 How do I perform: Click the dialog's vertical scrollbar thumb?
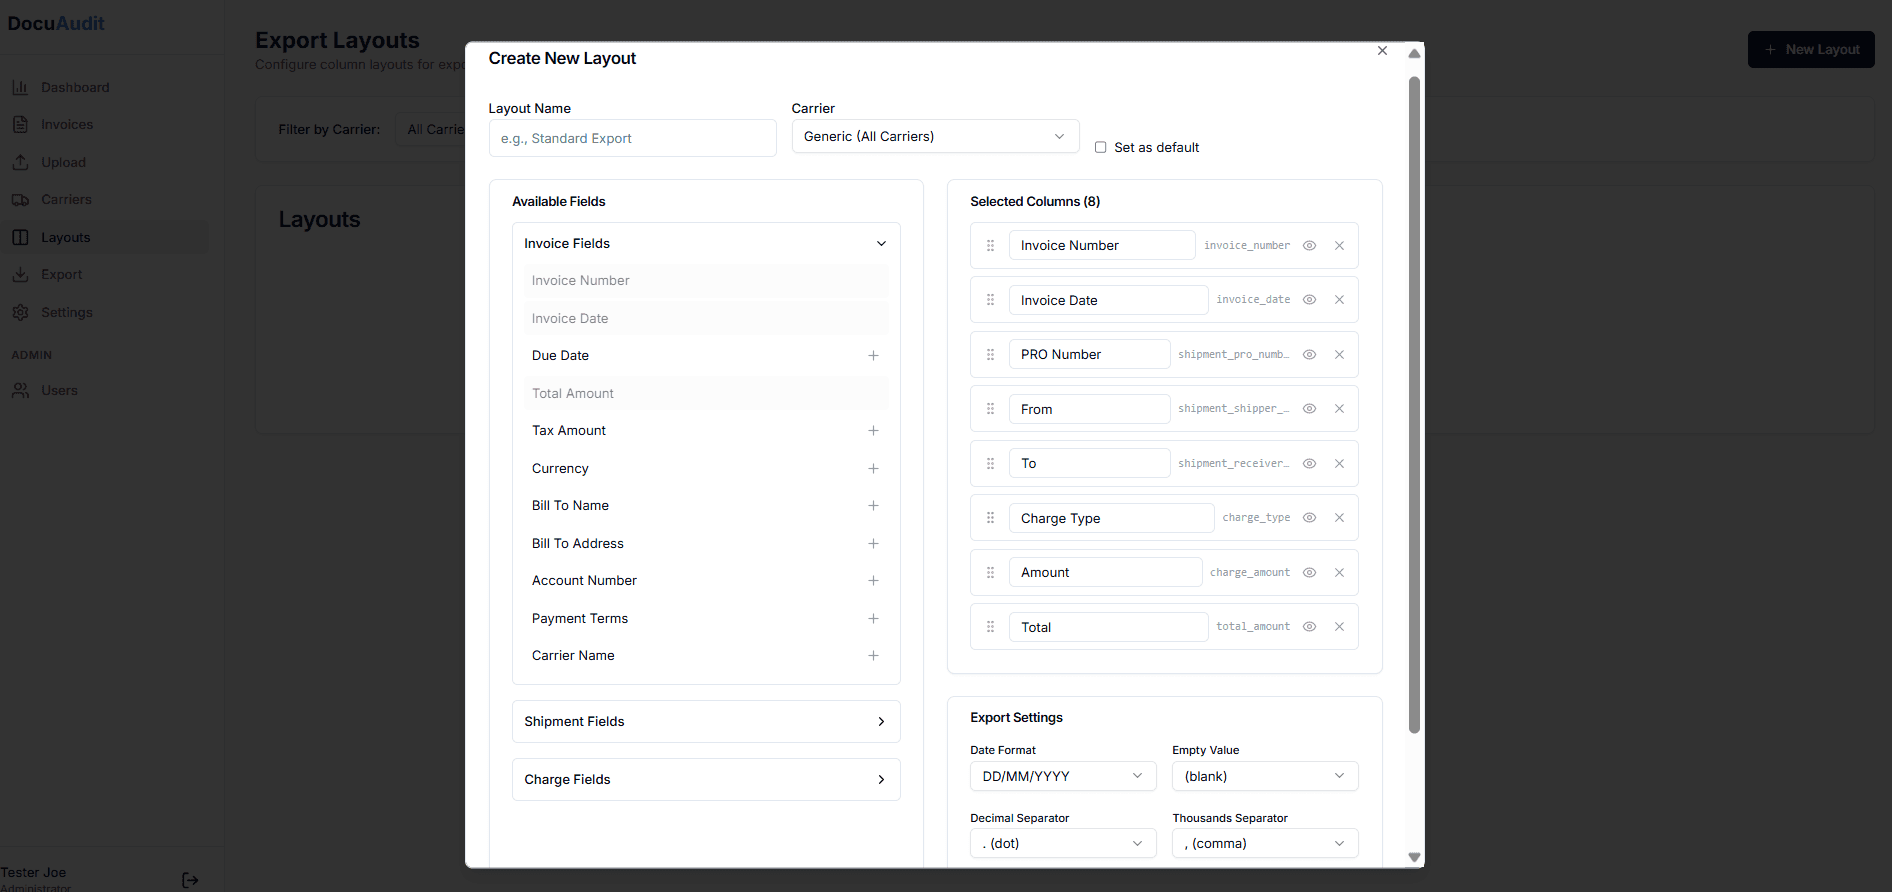point(1414,405)
